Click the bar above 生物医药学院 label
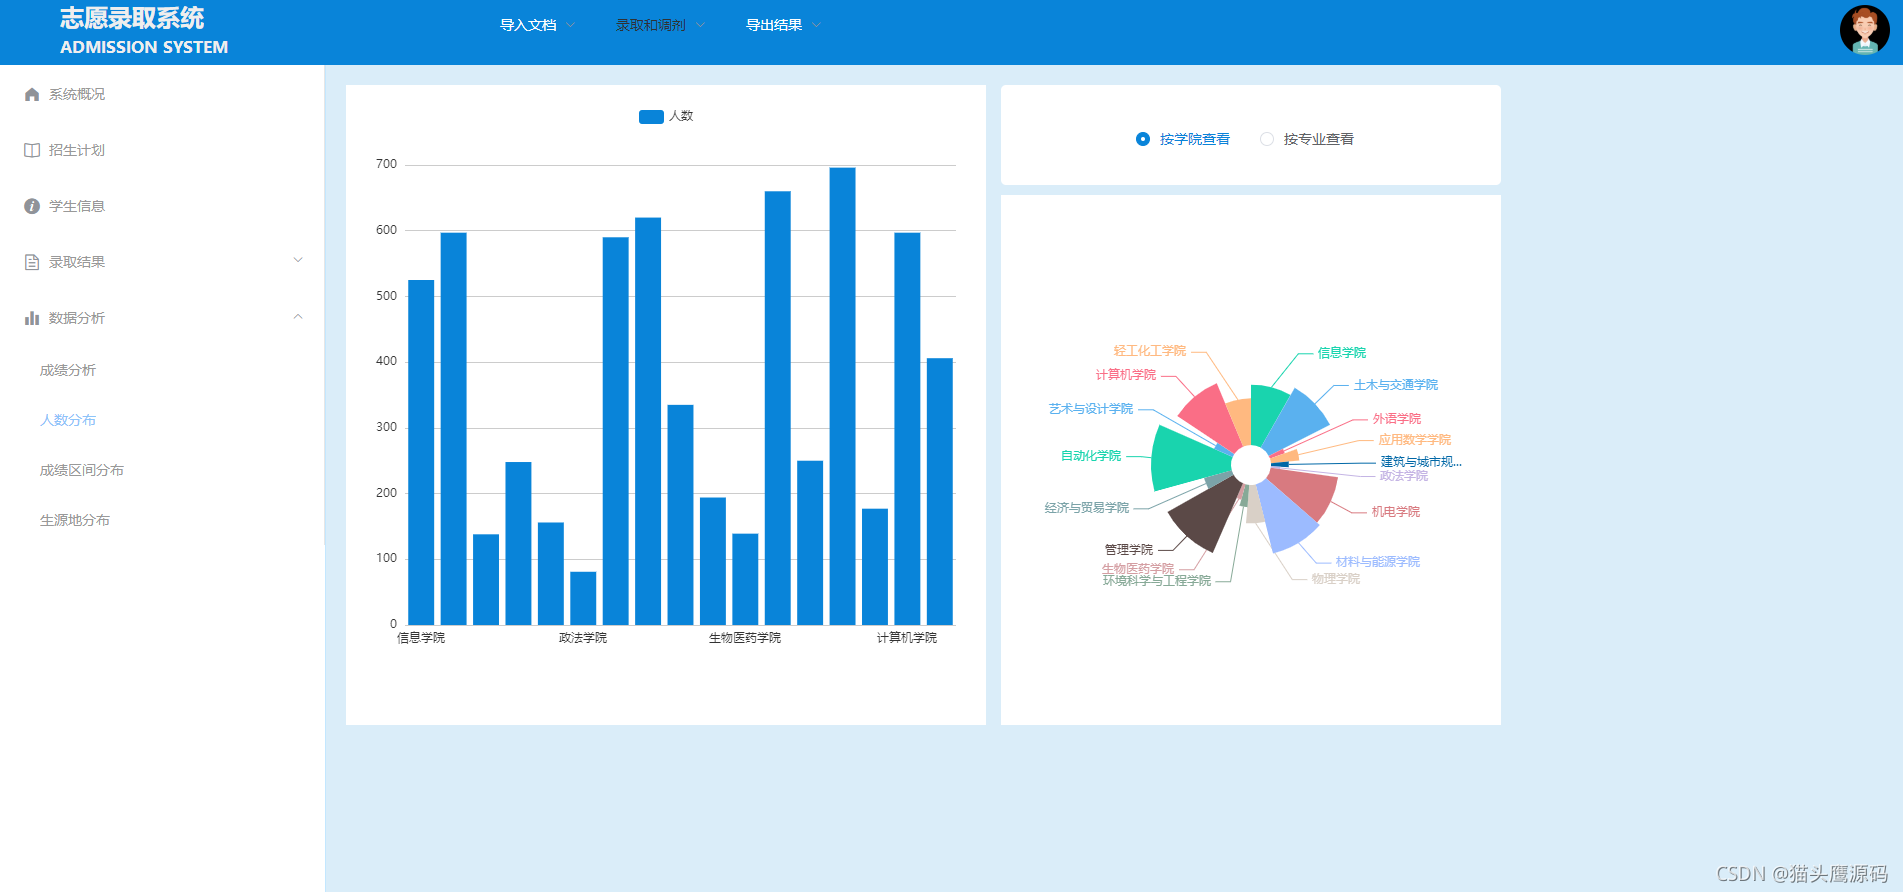 [x=745, y=579]
